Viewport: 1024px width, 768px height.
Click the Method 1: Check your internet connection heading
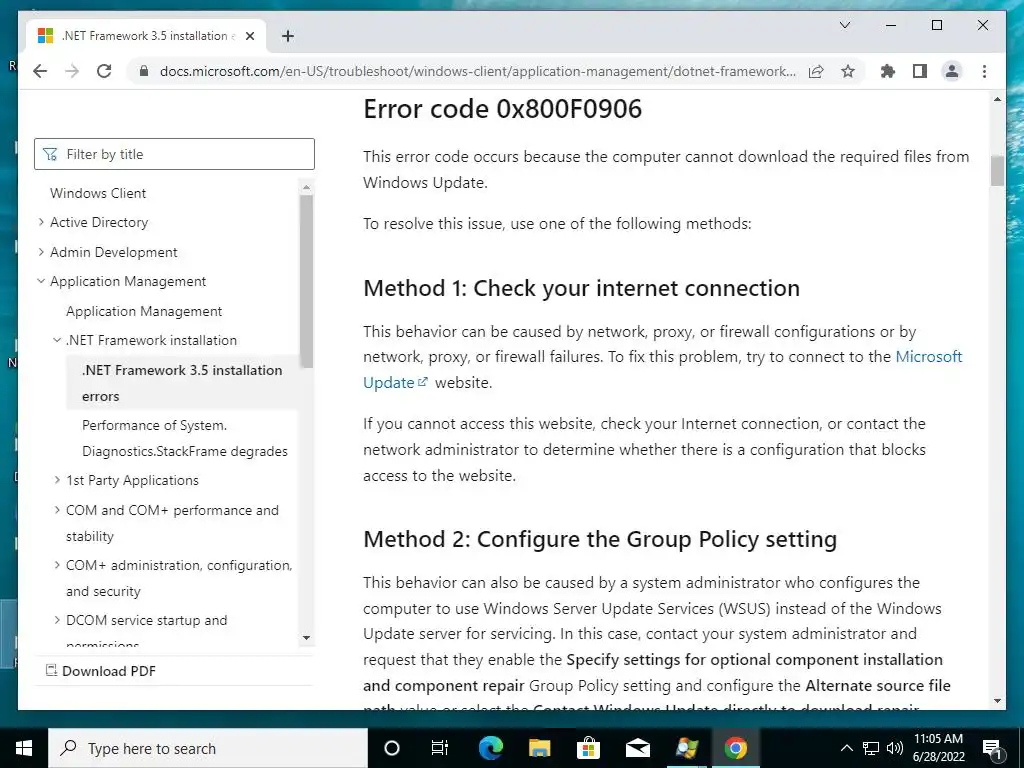click(581, 288)
